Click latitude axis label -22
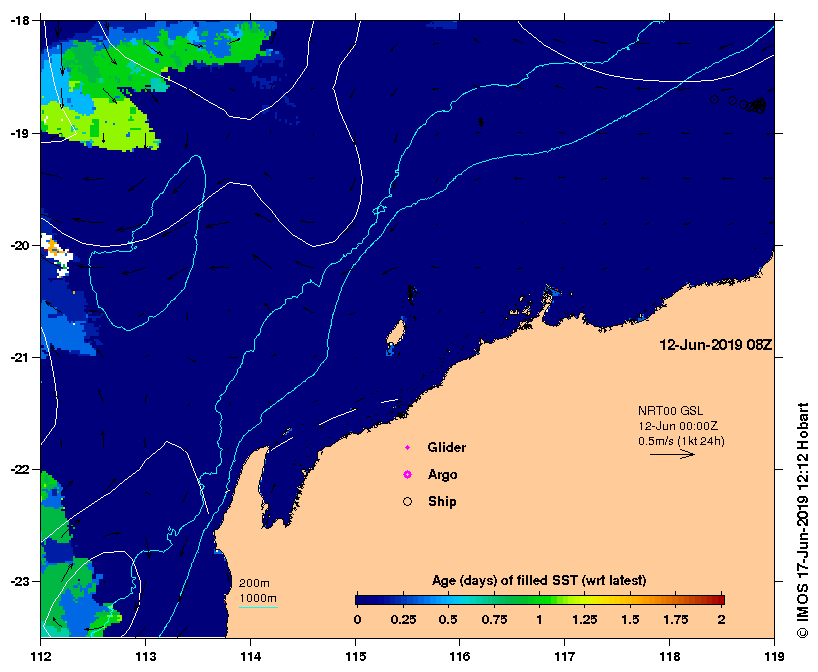 pos(21,469)
